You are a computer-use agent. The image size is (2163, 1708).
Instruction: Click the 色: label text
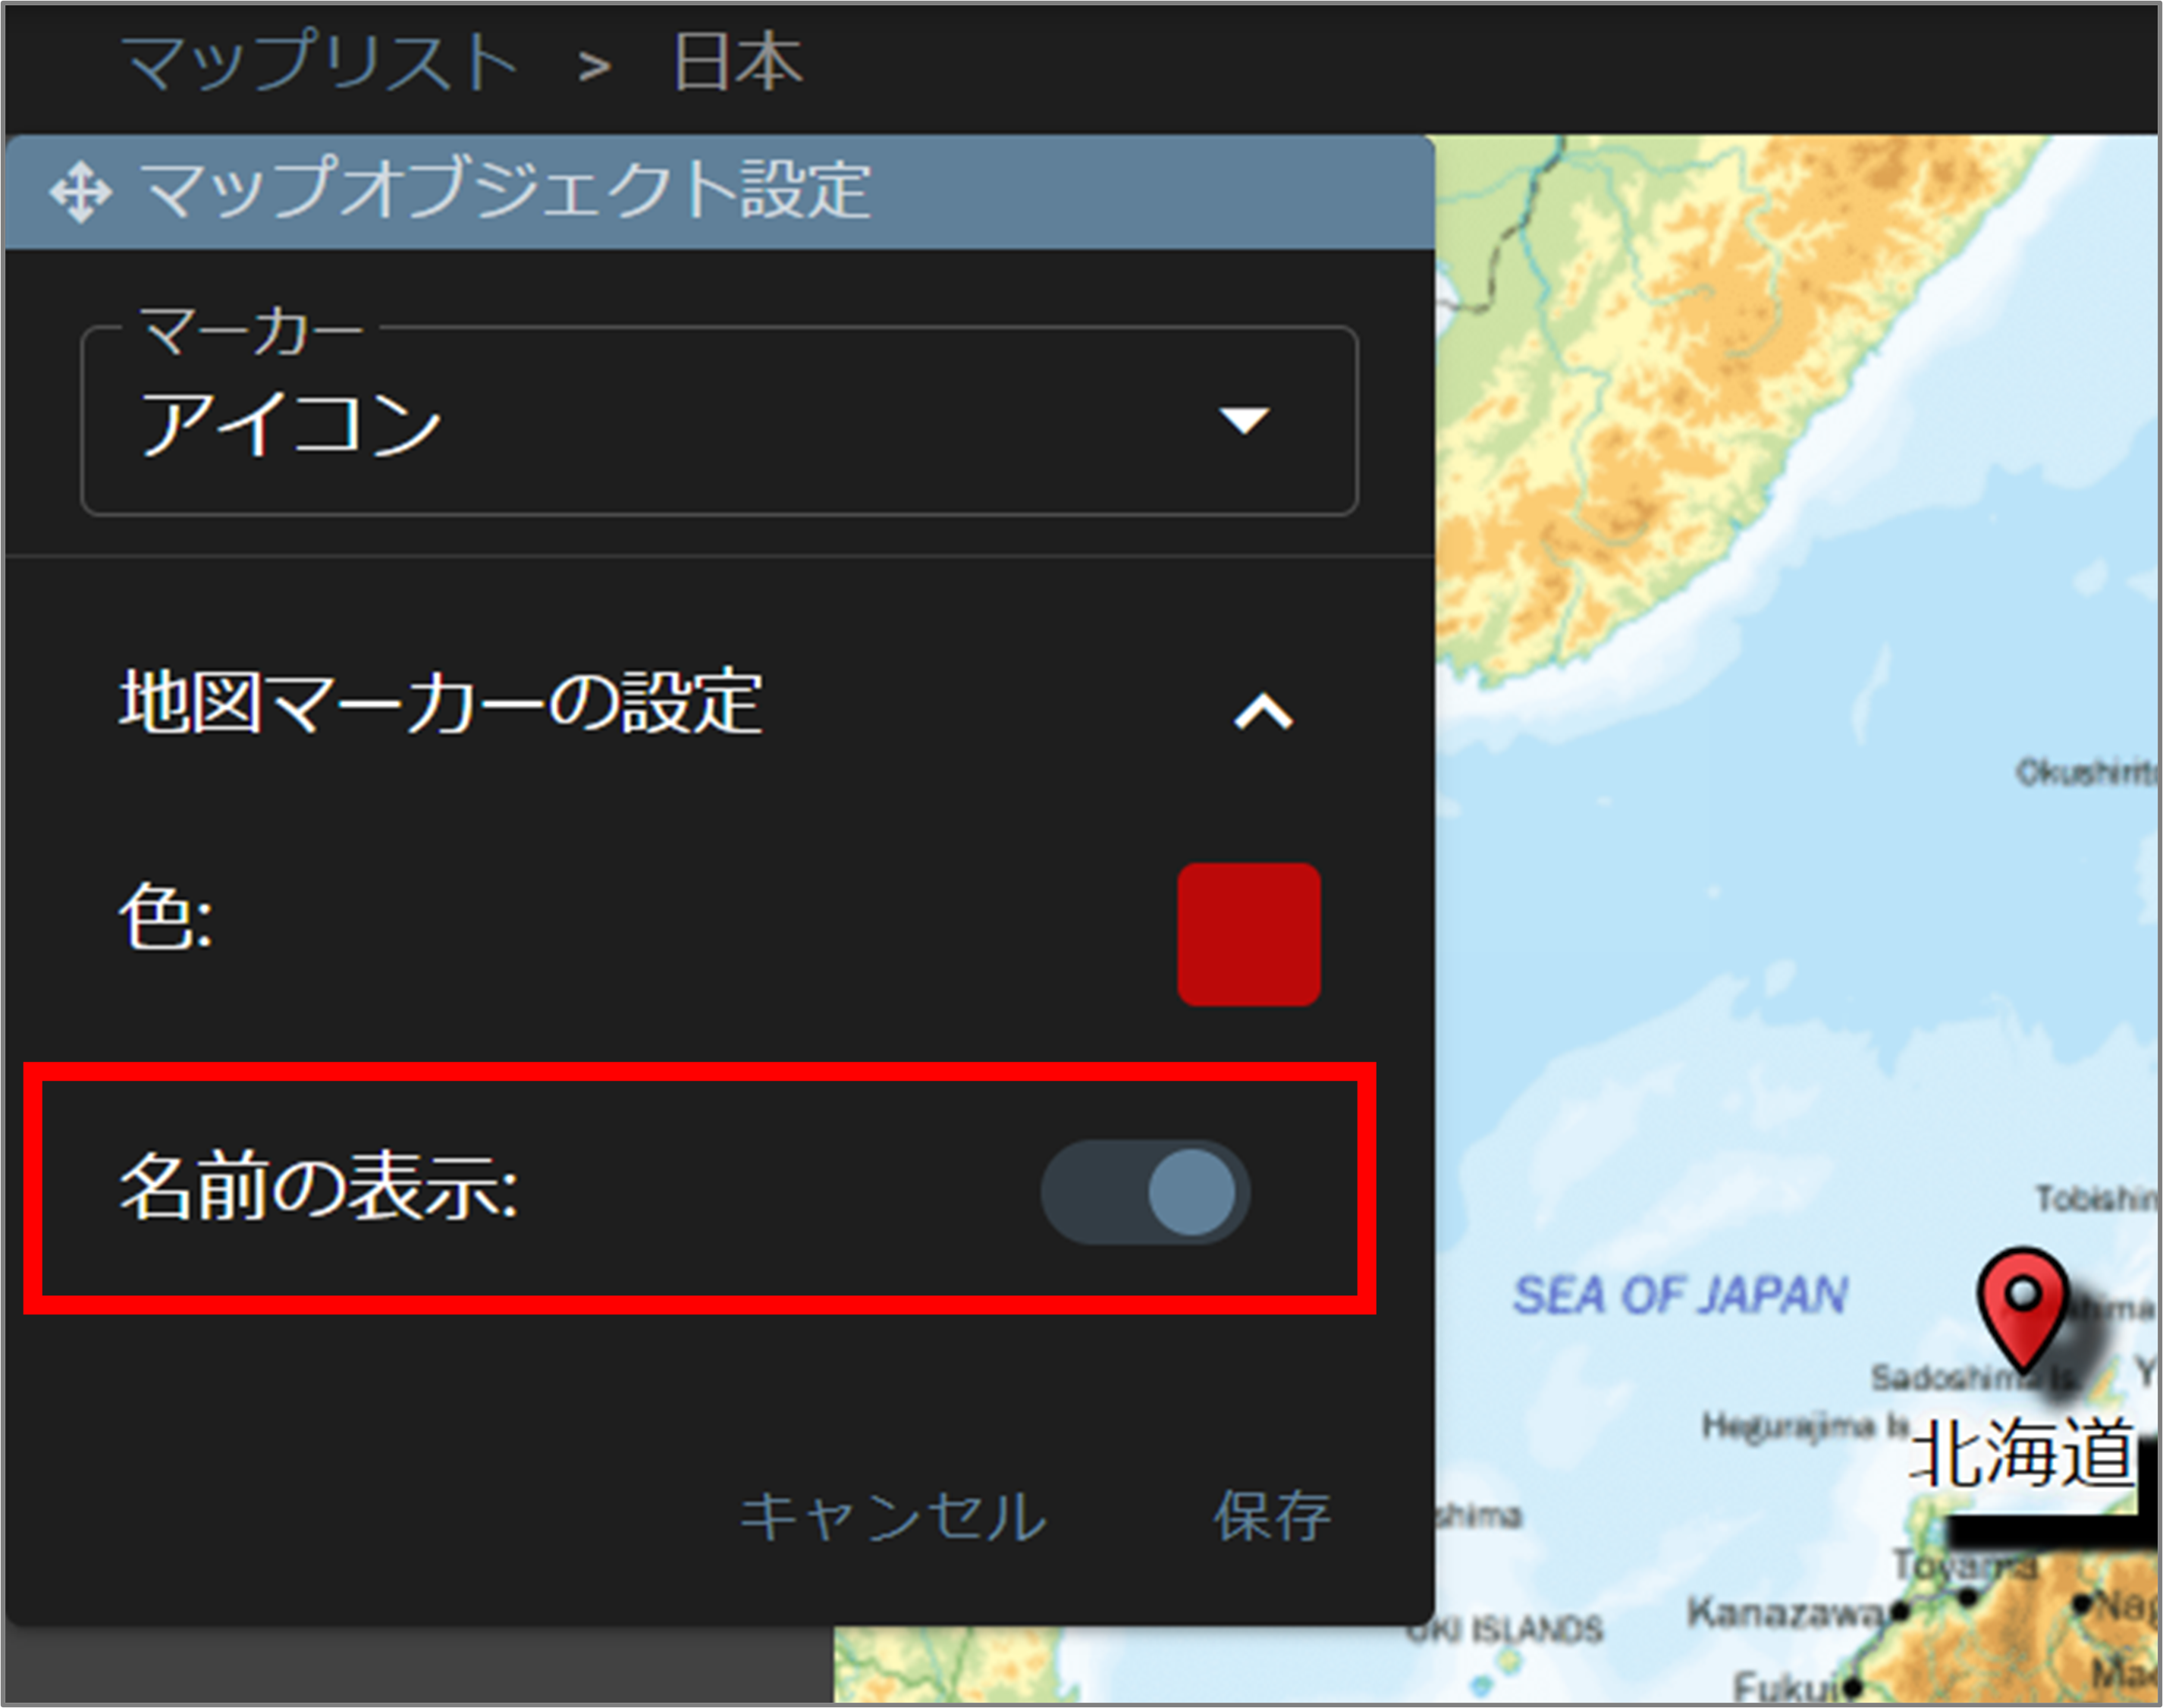166,917
